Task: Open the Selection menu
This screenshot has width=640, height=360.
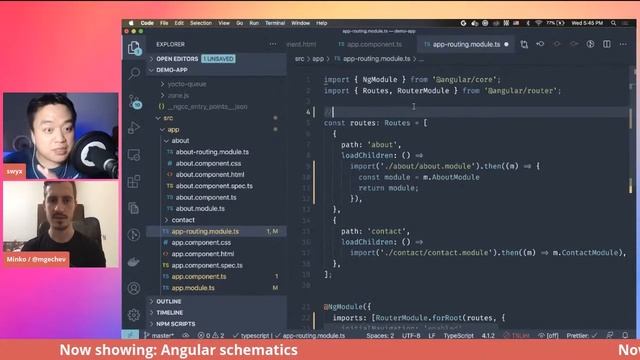Action: coord(201,23)
